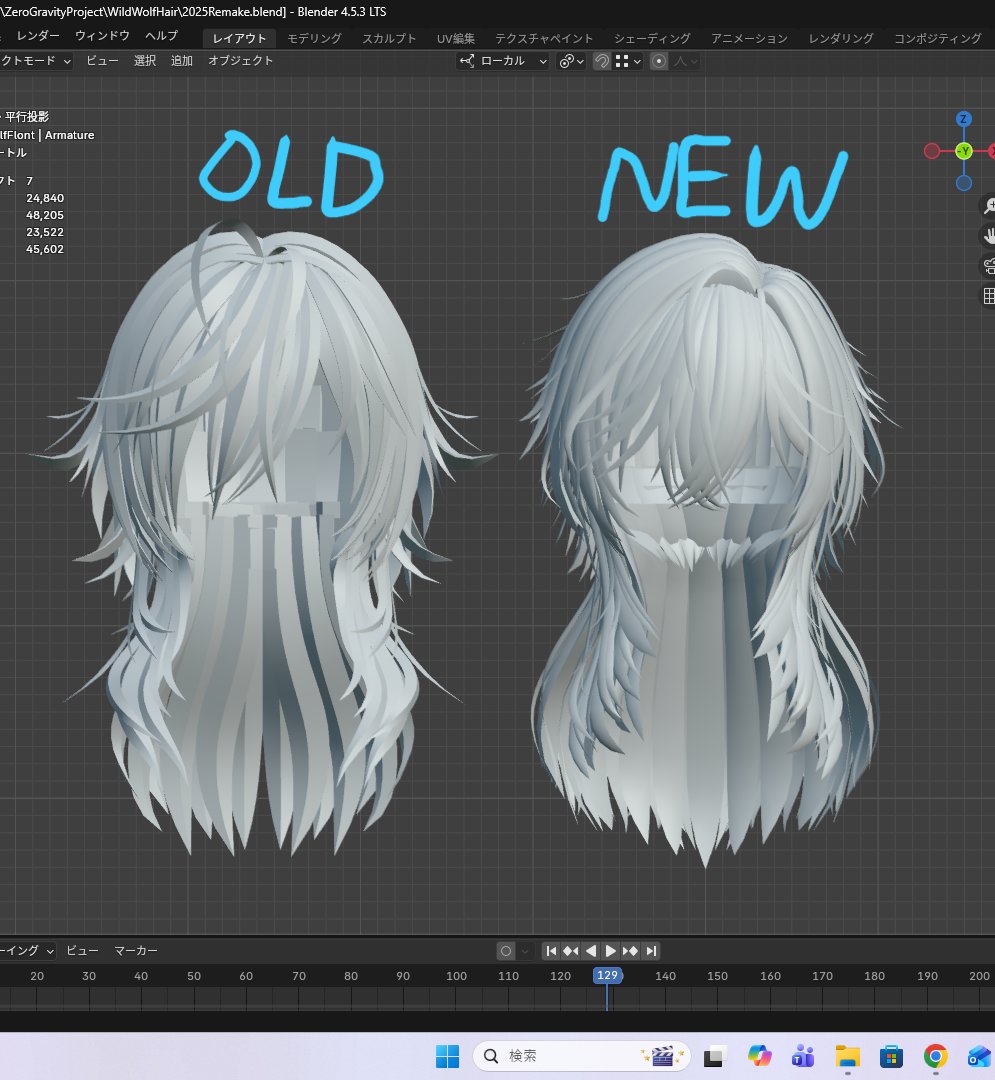Viewport: 995px width, 1080px height.
Task: Open File Explorer from the taskbar
Action: [x=848, y=1056]
